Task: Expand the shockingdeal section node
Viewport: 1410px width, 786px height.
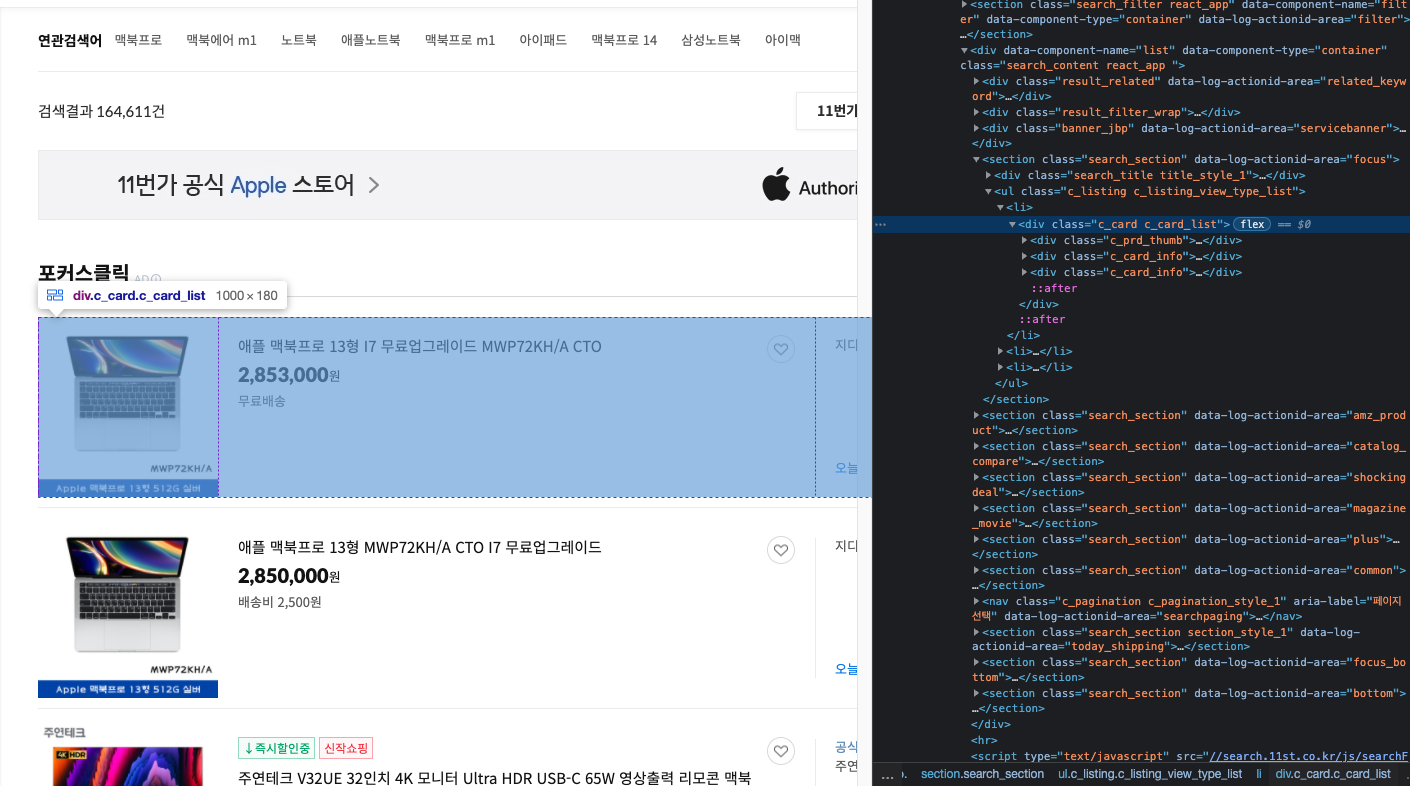Action: click(977, 478)
